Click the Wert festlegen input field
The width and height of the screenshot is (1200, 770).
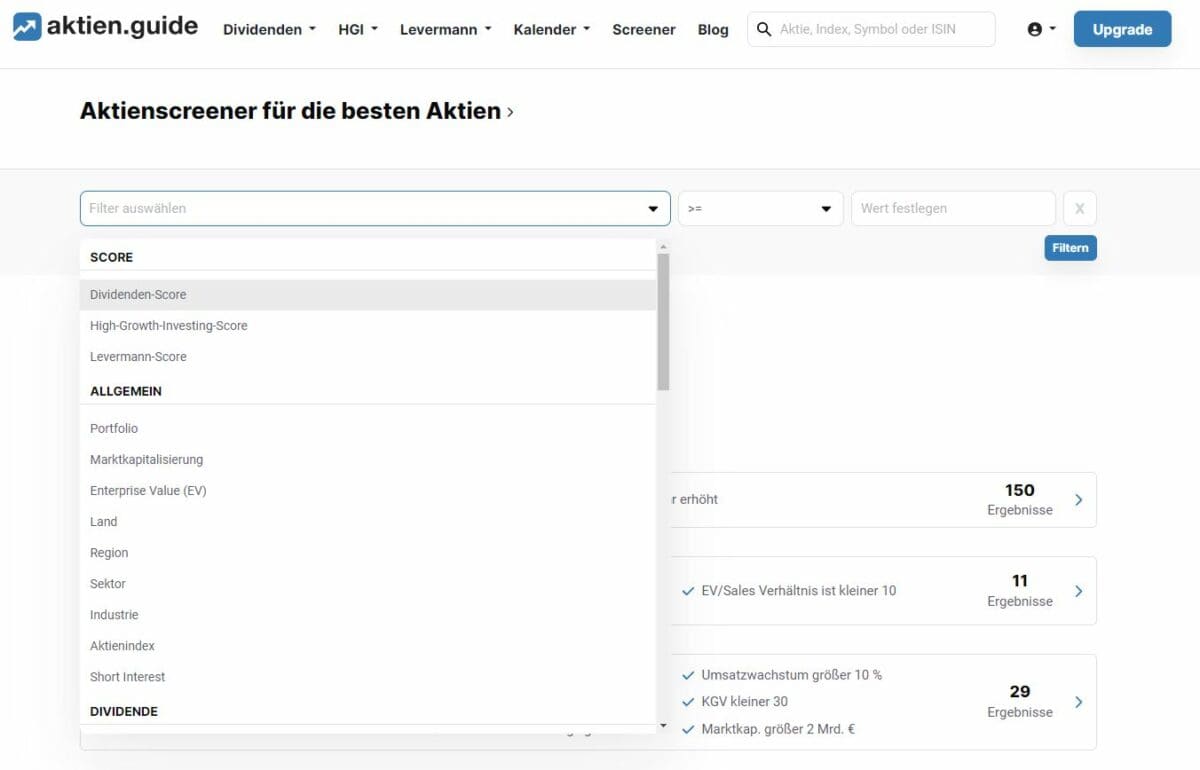pyautogui.click(x=950, y=208)
